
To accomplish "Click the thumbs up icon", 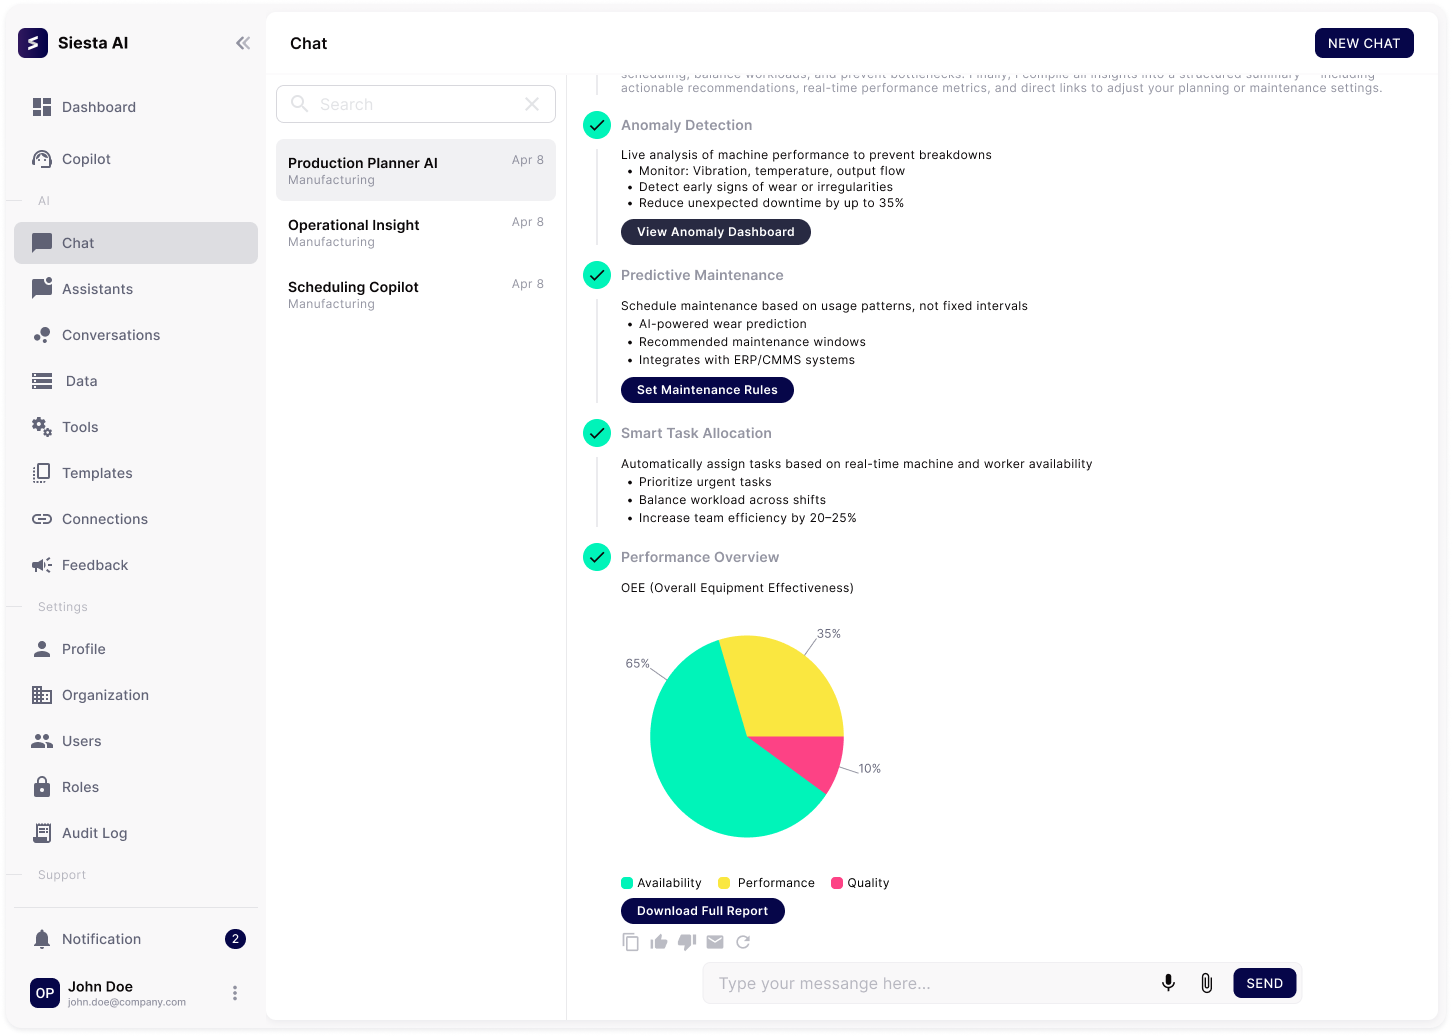I will click(658, 942).
